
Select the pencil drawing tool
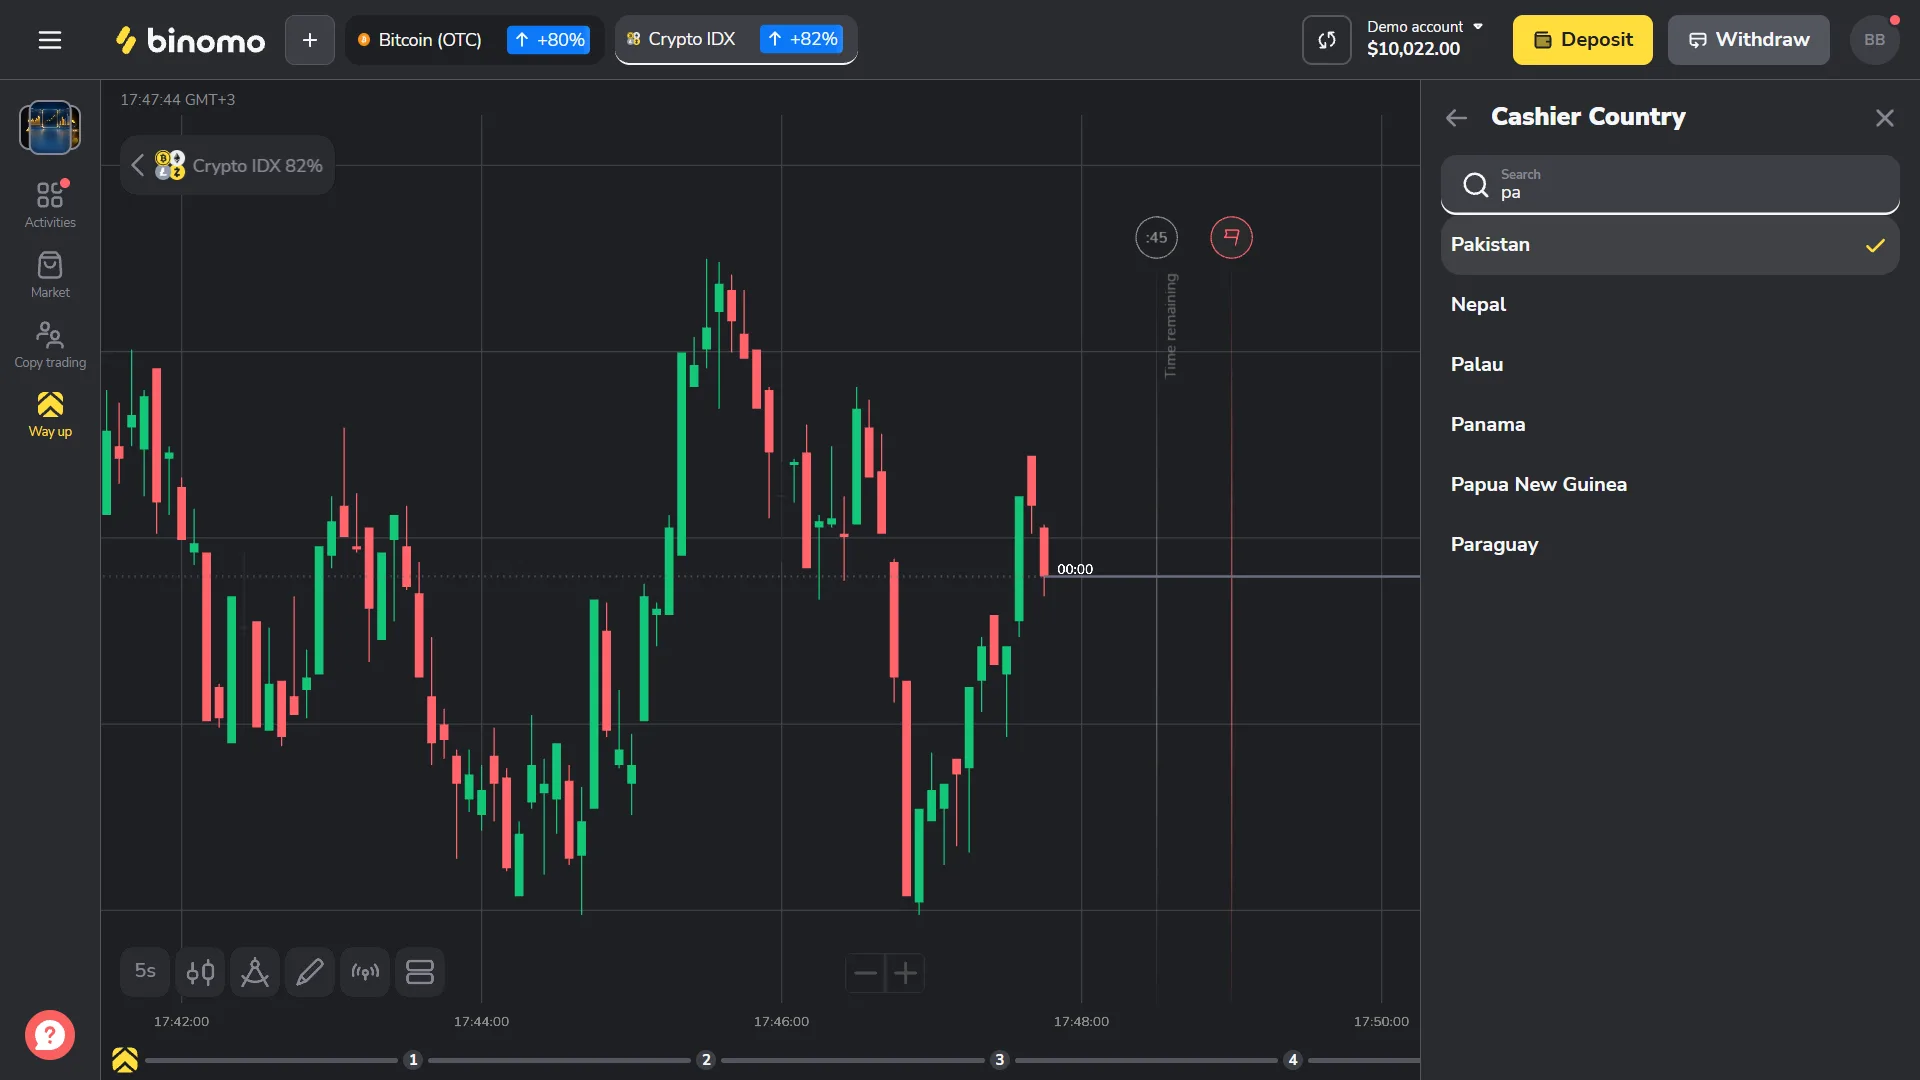310,971
